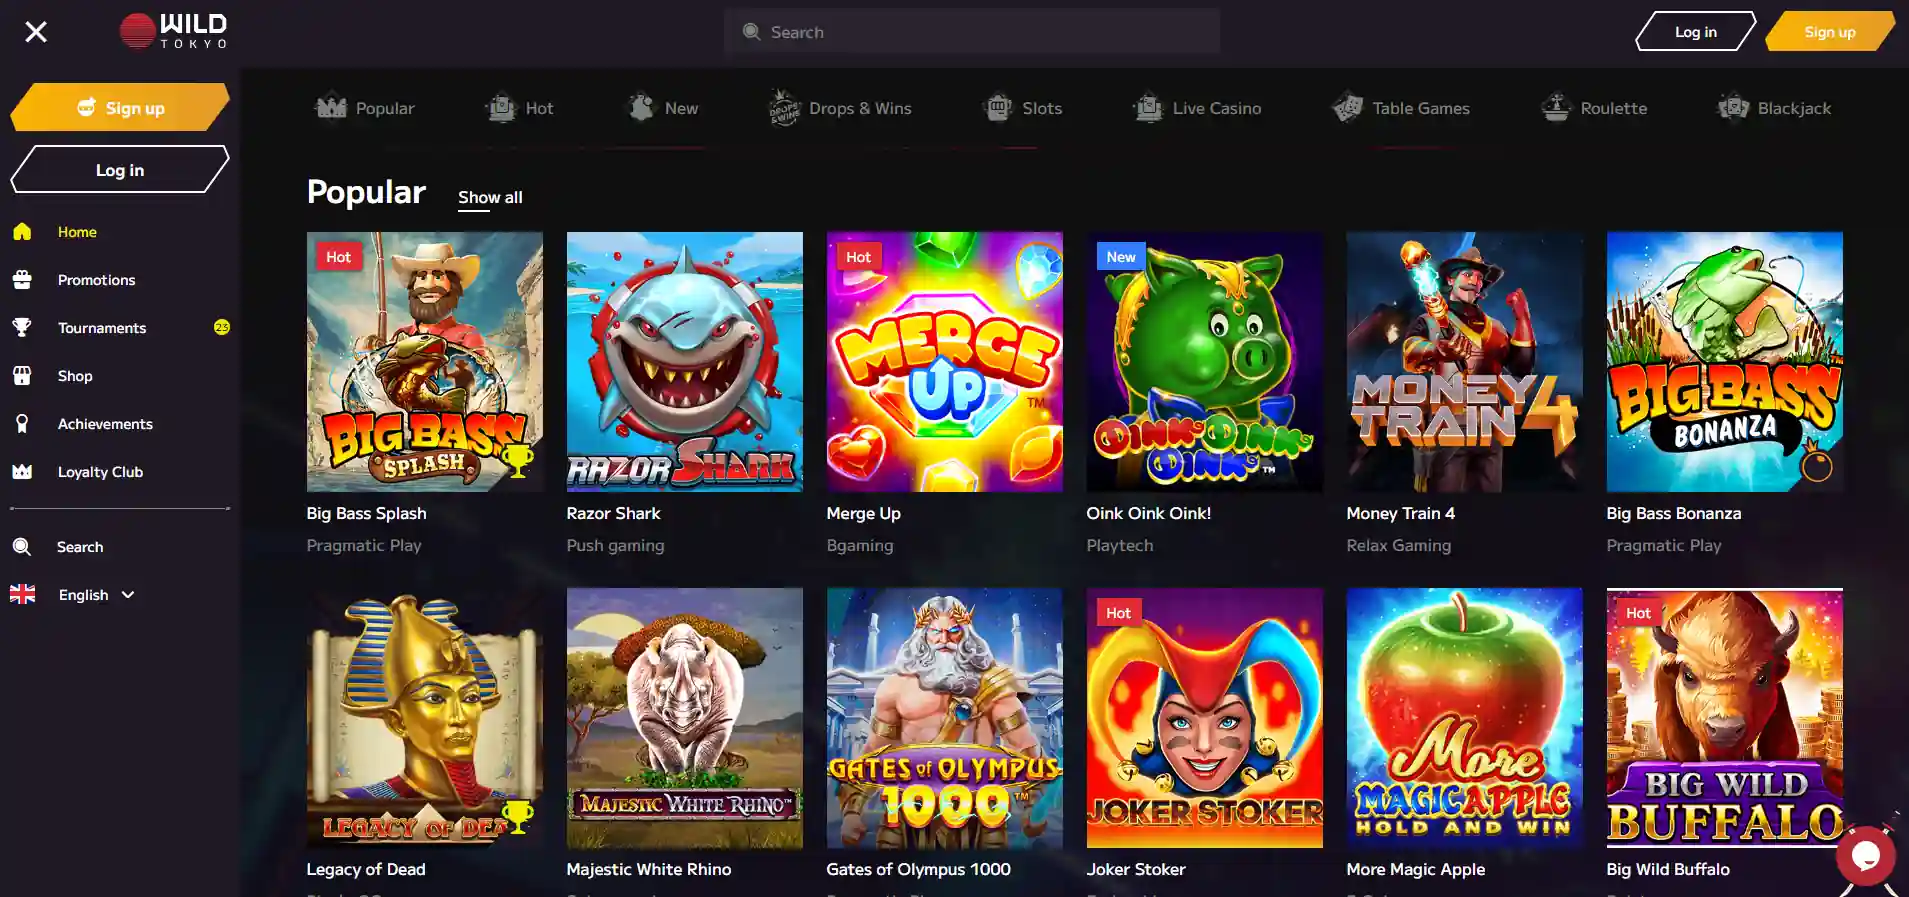Click the trophy icon on Legacy of Dead
This screenshot has height=897, width=1909.
[x=517, y=817]
